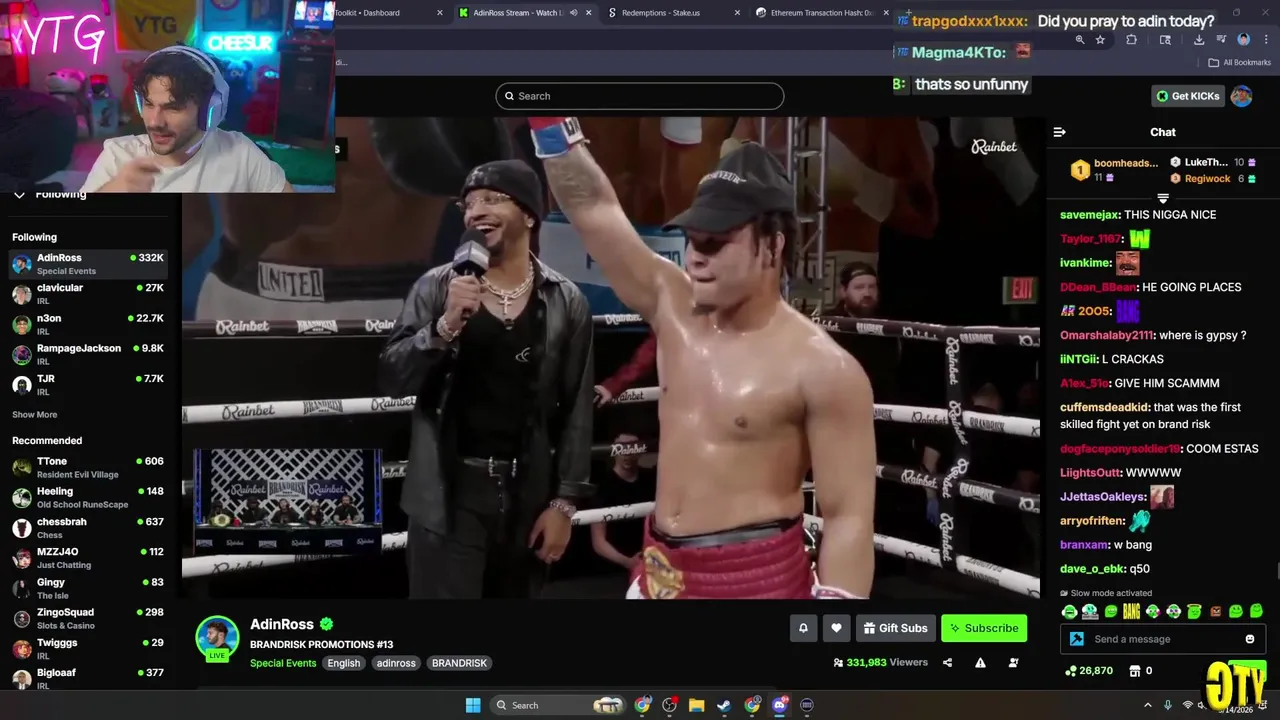Show hidden system tray icons
The image size is (1280, 720).
click(1147, 705)
